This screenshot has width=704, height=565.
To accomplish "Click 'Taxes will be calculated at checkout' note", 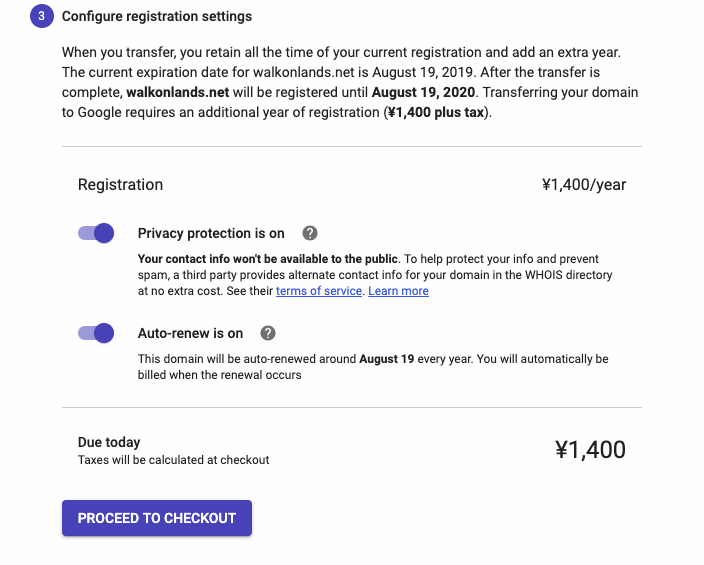I will pos(173,460).
